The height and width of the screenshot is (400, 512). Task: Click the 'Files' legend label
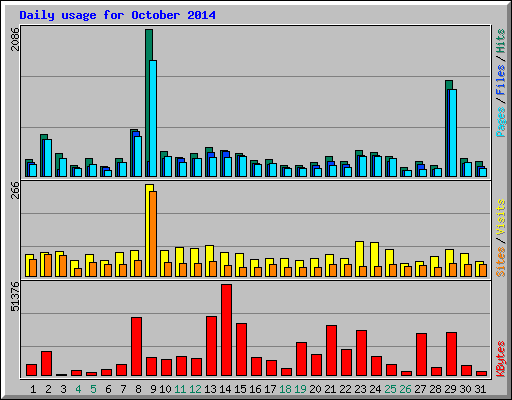coord(501,80)
